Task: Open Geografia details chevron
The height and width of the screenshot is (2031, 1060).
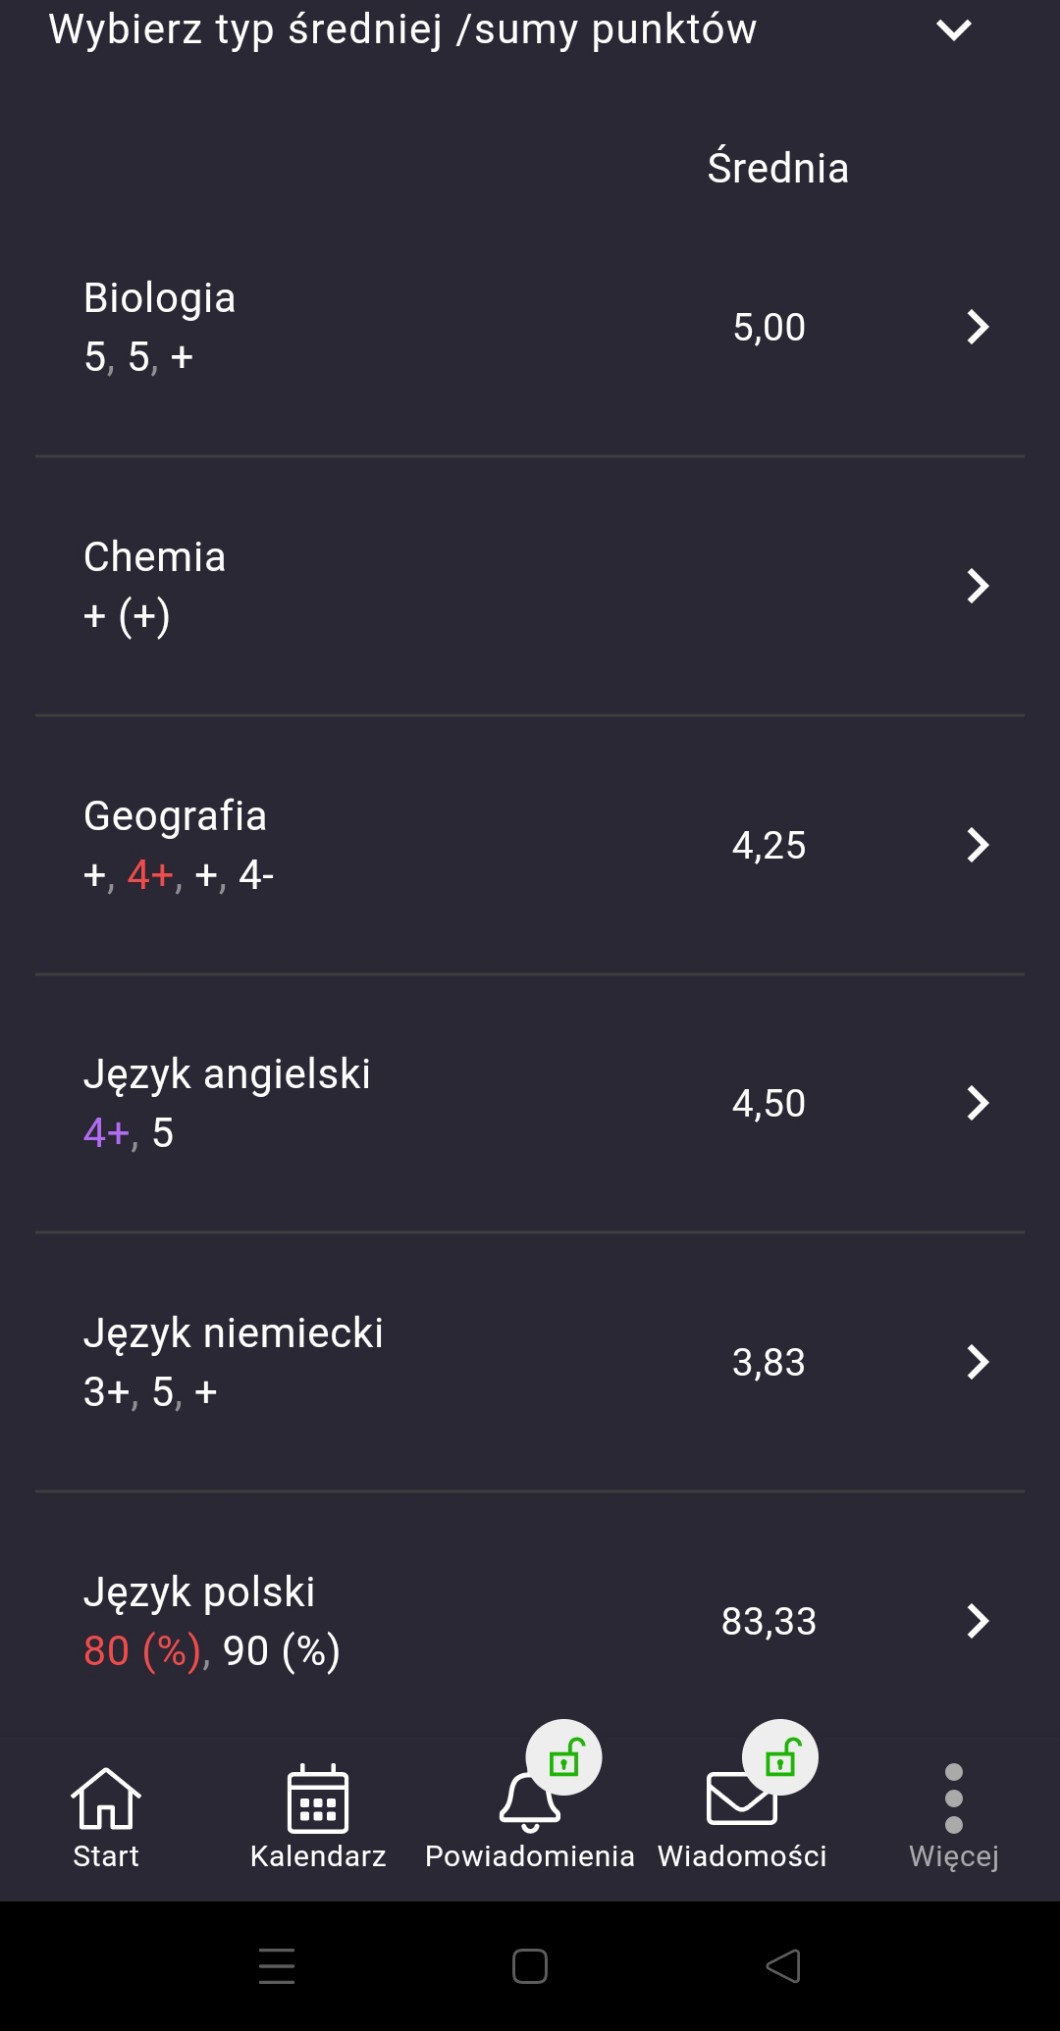Action: click(x=977, y=845)
